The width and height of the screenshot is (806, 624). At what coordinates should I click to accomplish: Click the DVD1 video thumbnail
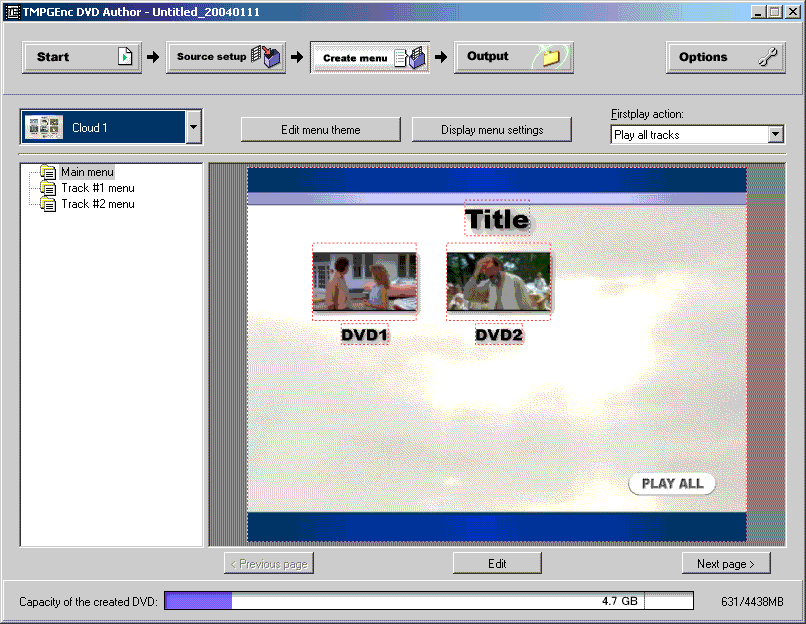click(x=364, y=282)
